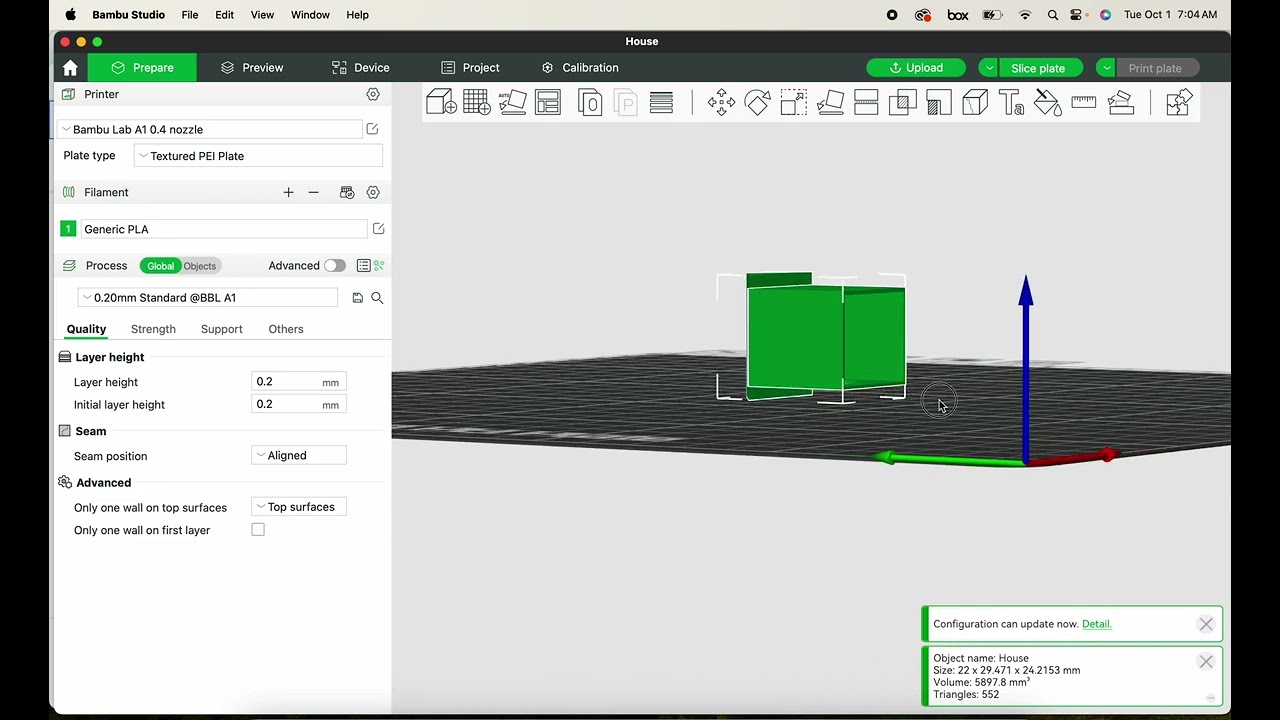Select the Color painting bucket tool
Image resolution: width=1280 pixels, height=720 pixels.
[1047, 103]
